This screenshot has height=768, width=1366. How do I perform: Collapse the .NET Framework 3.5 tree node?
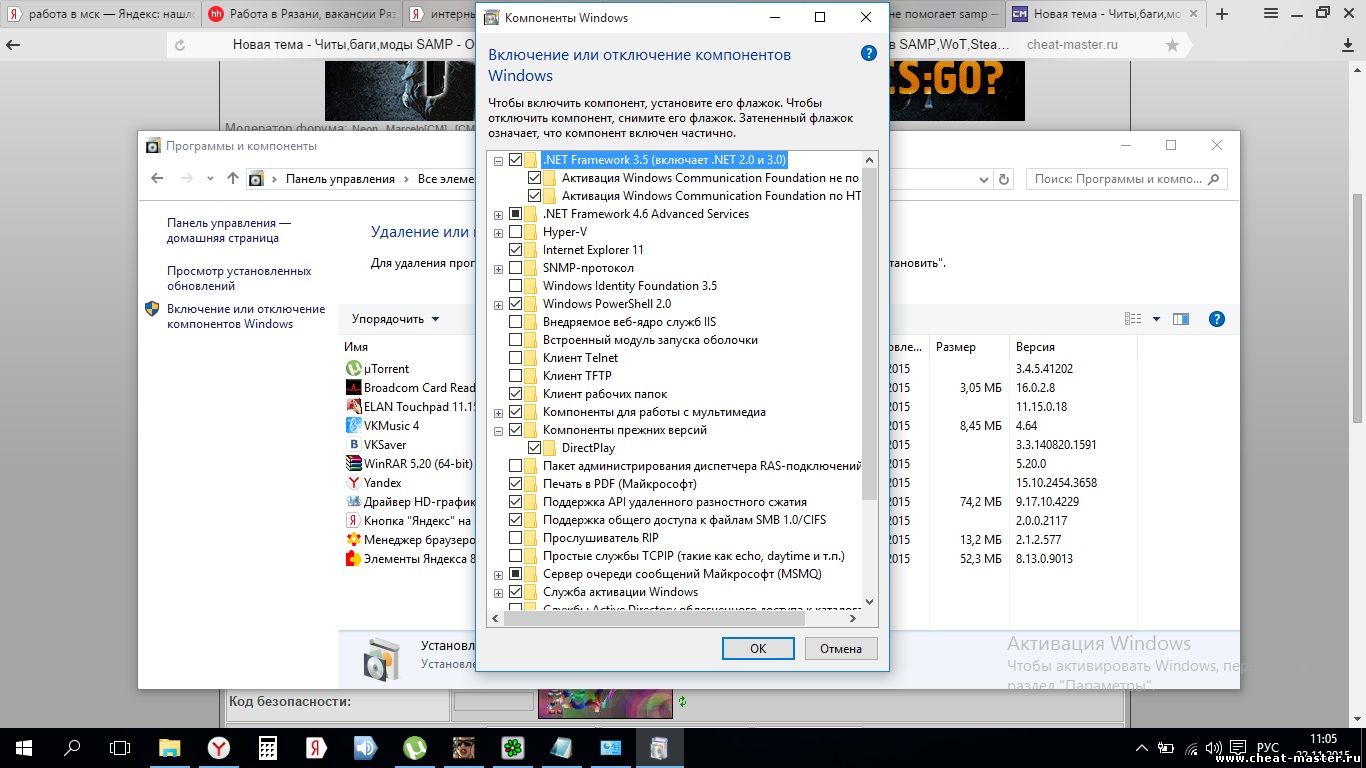[x=498, y=160]
